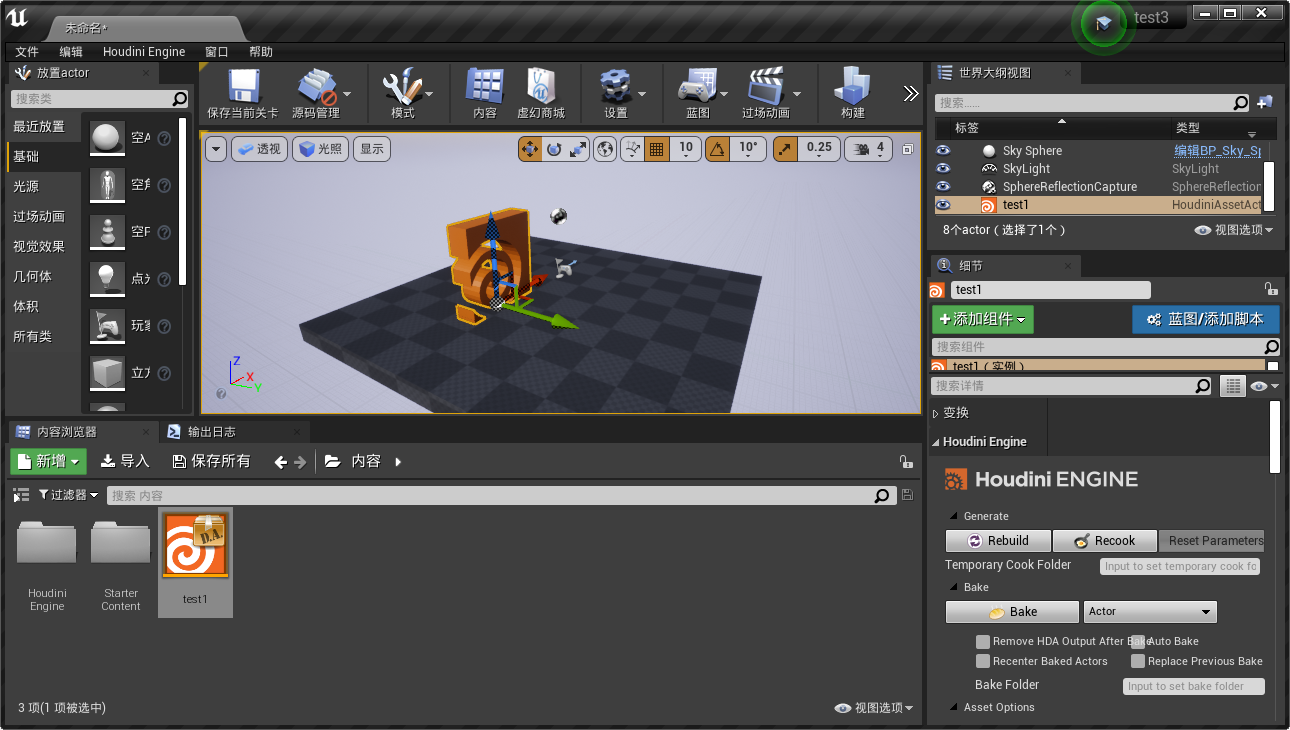Hide the Sky Sphere actor
This screenshot has width=1290, height=730.
tap(943, 151)
